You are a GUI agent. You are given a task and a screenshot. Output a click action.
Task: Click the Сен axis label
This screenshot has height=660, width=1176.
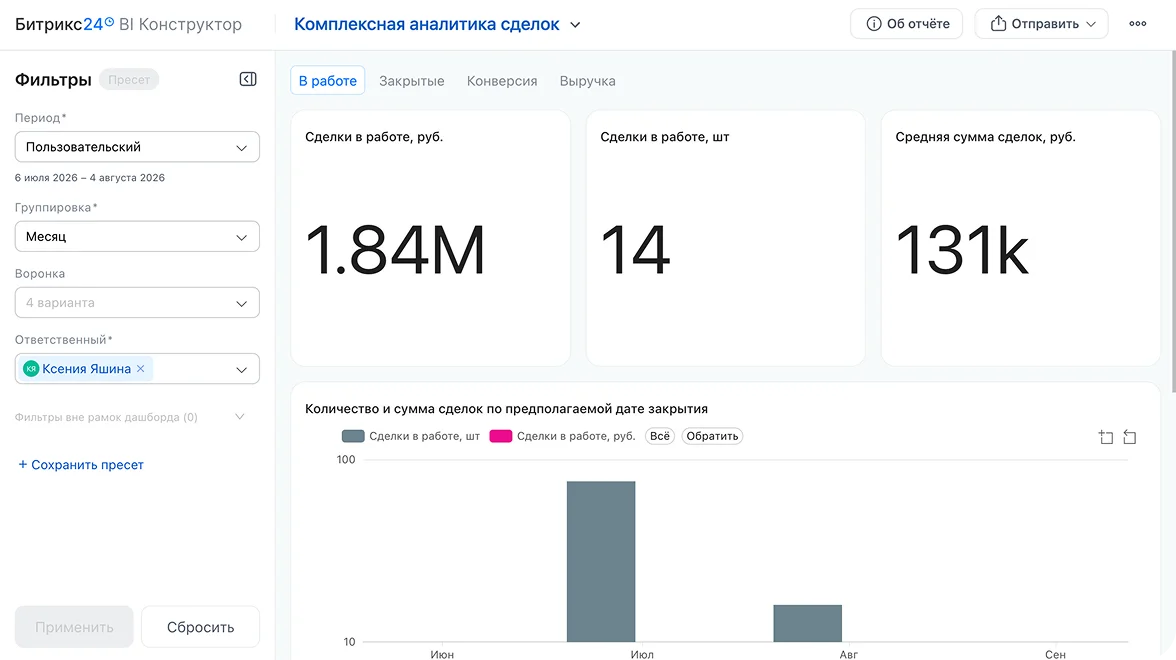pos(1055,654)
